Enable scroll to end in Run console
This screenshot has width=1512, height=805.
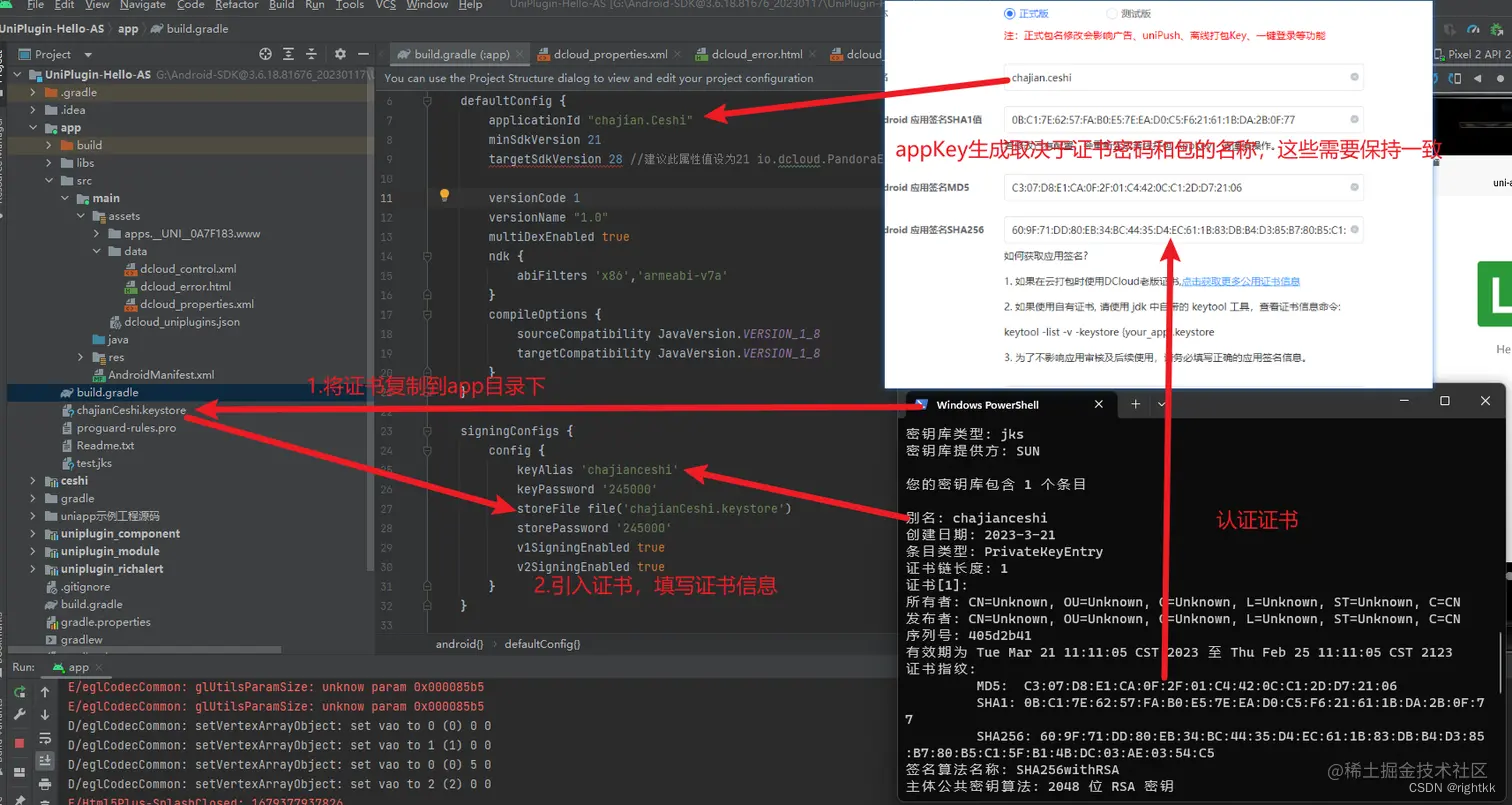point(45,760)
